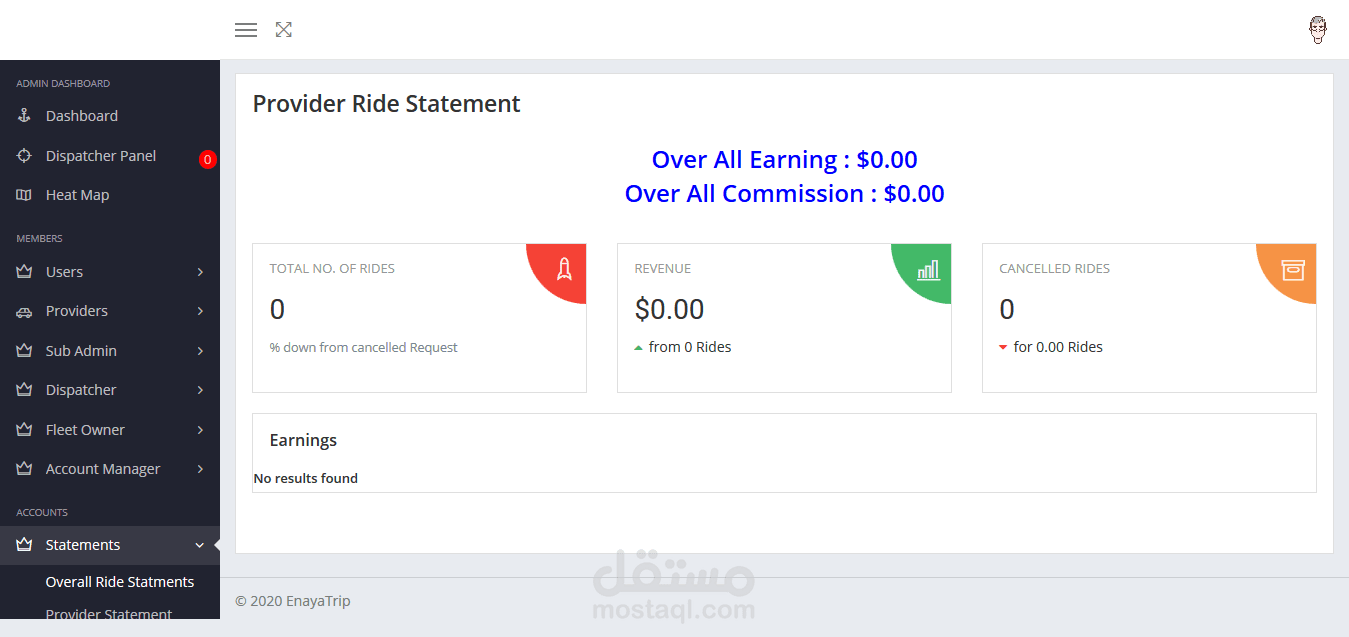Click the ACCOUNTS section header
Viewport: 1349px width, 637px height.
pyautogui.click(x=42, y=512)
